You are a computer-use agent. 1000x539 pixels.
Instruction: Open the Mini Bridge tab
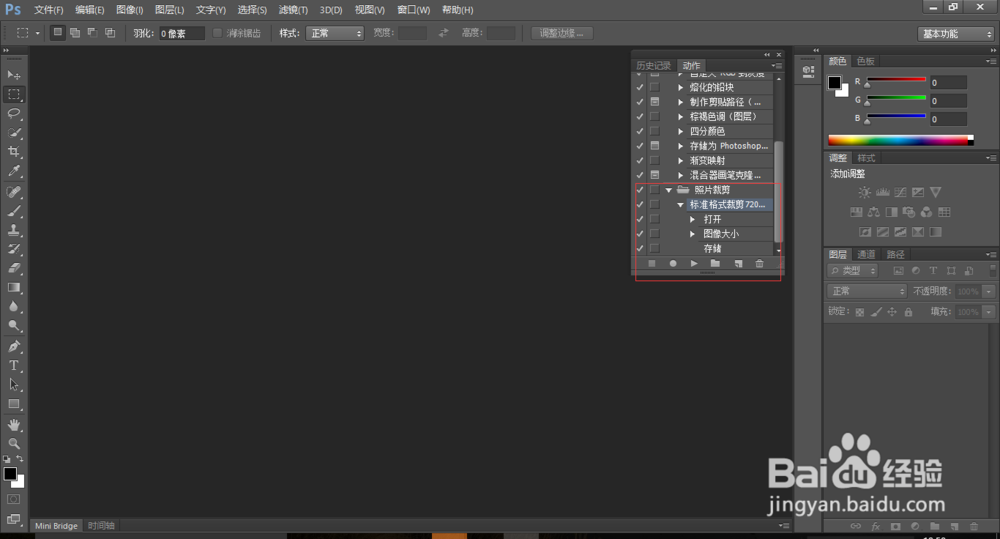56,526
